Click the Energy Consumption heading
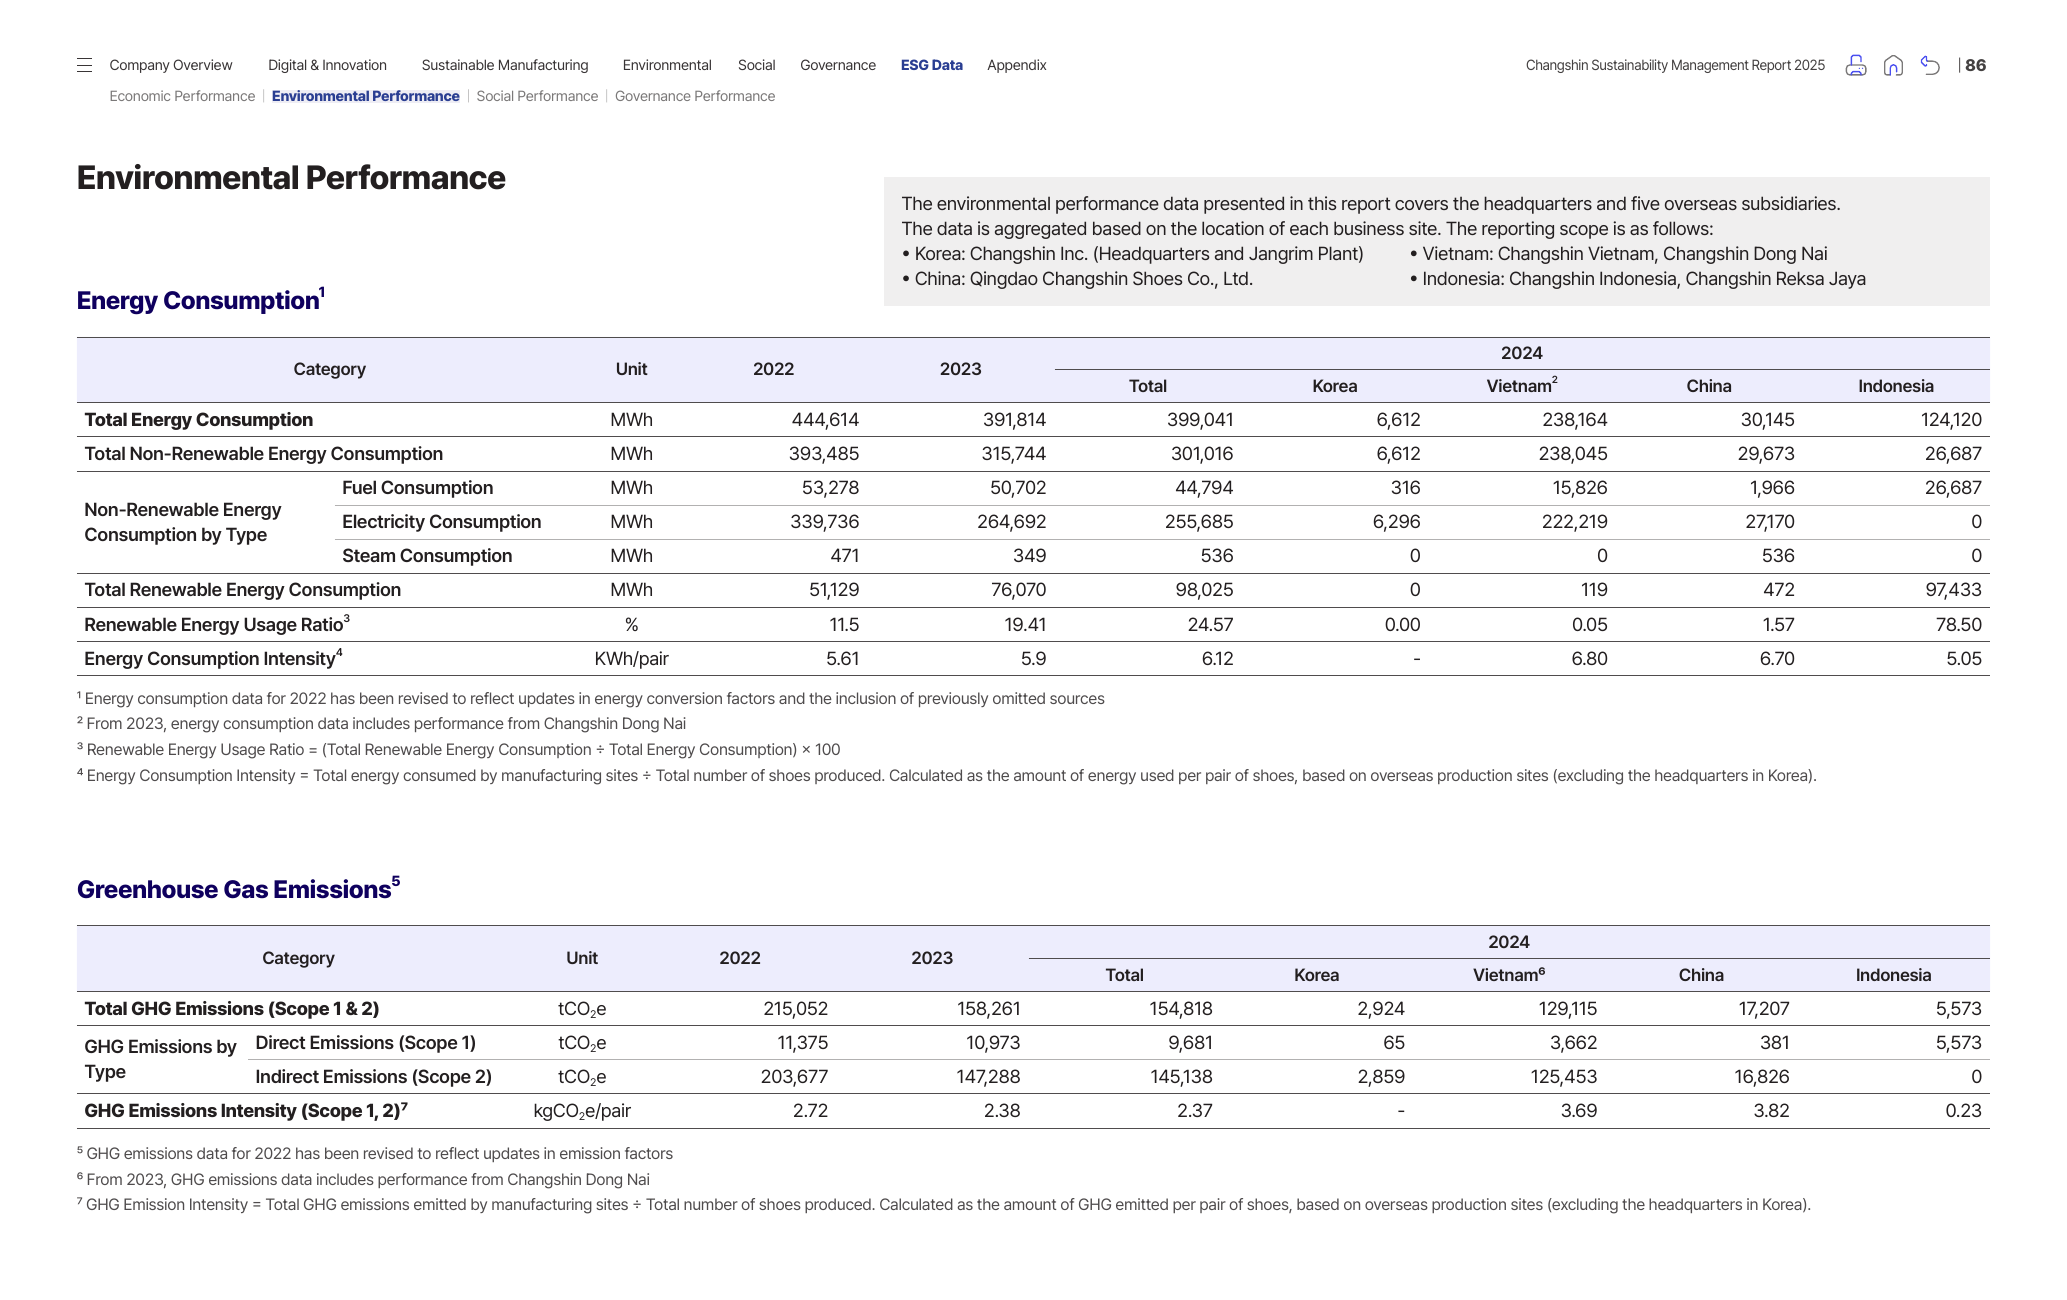Viewport: 2067px width, 1300px height. click(x=201, y=300)
